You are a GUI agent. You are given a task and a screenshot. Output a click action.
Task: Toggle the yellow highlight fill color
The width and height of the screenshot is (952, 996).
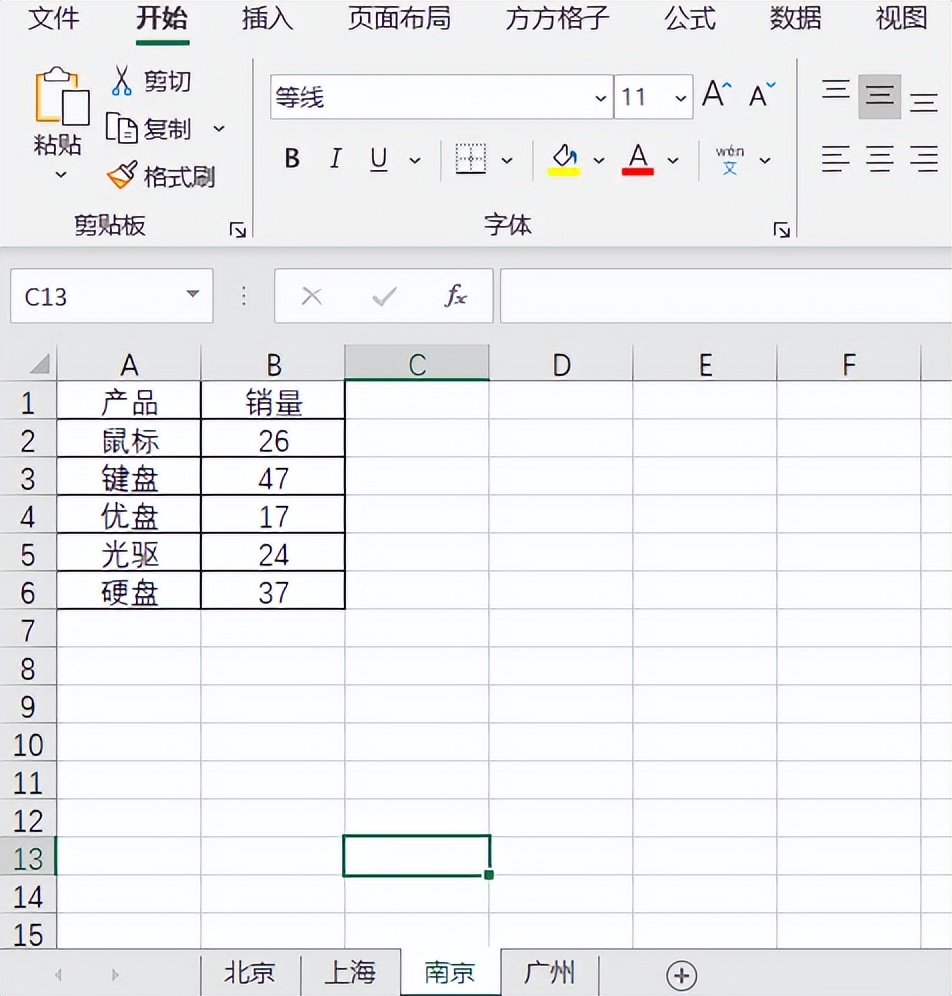point(562,158)
